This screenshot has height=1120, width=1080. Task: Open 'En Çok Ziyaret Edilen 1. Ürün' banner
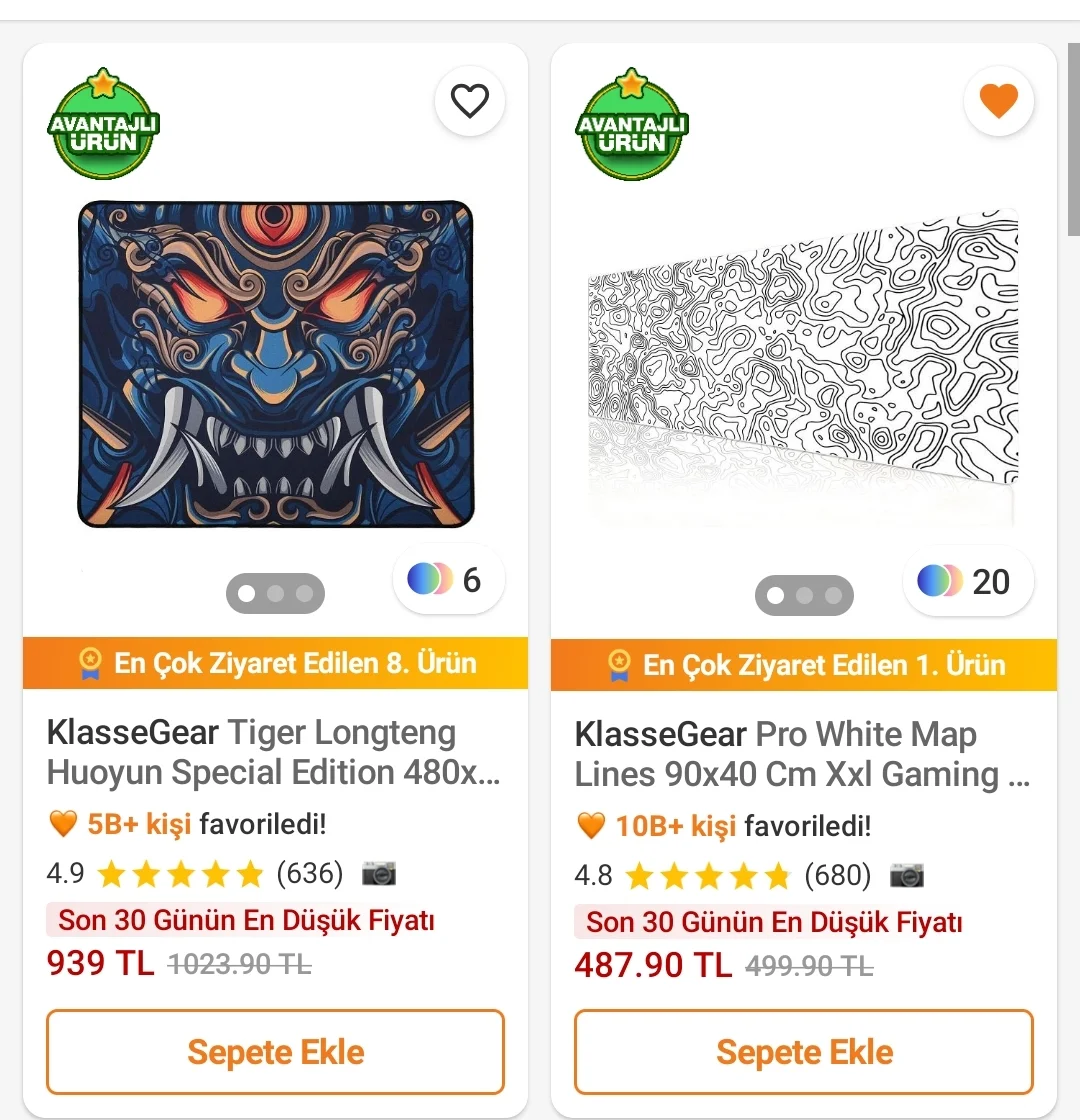[804, 665]
